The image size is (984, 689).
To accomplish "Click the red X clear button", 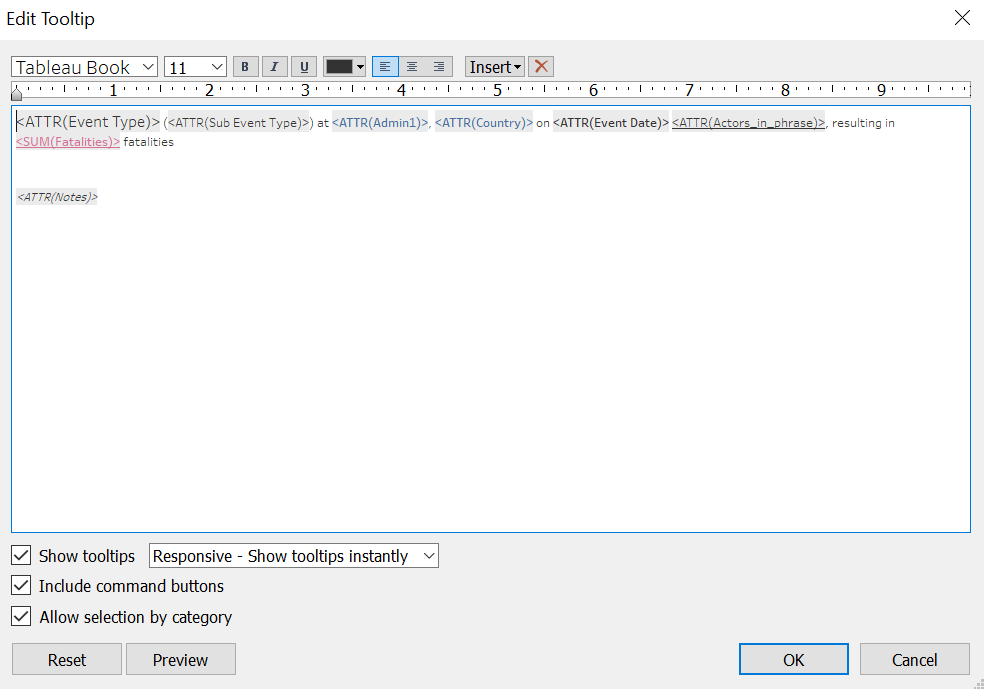I will pos(541,67).
